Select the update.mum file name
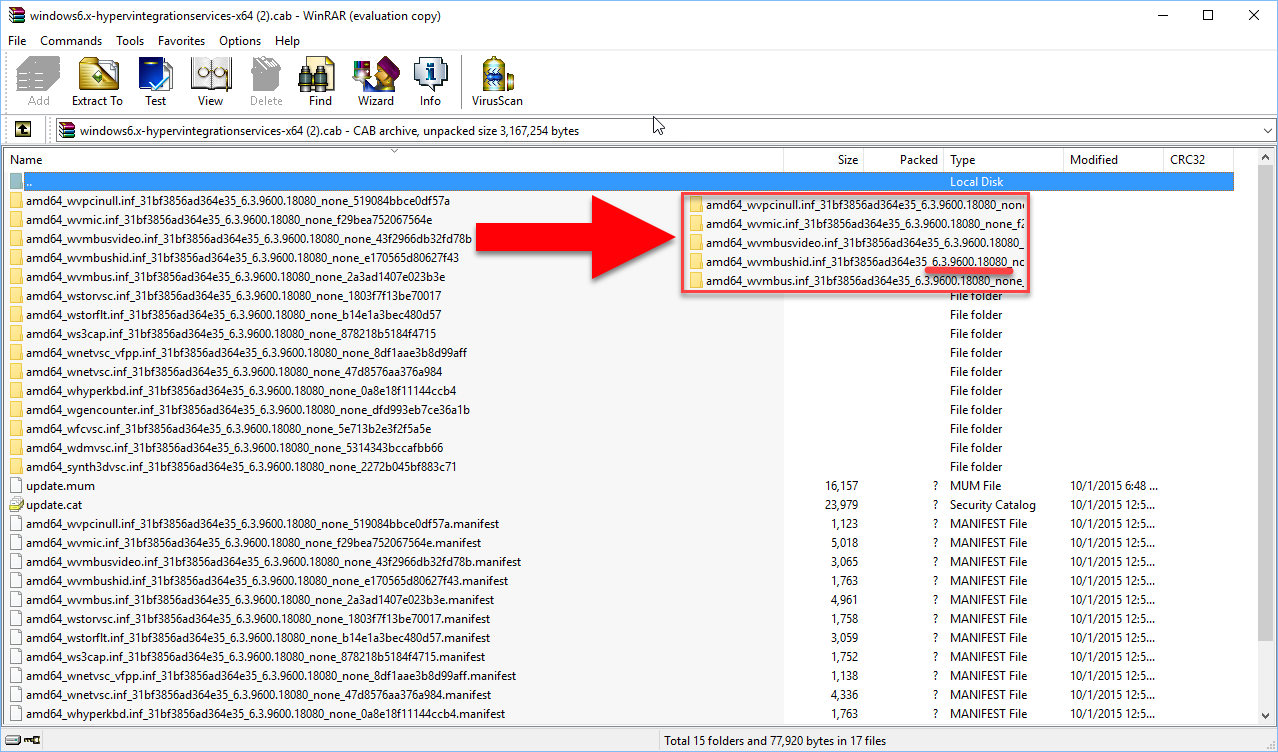1278x752 pixels. point(61,486)
